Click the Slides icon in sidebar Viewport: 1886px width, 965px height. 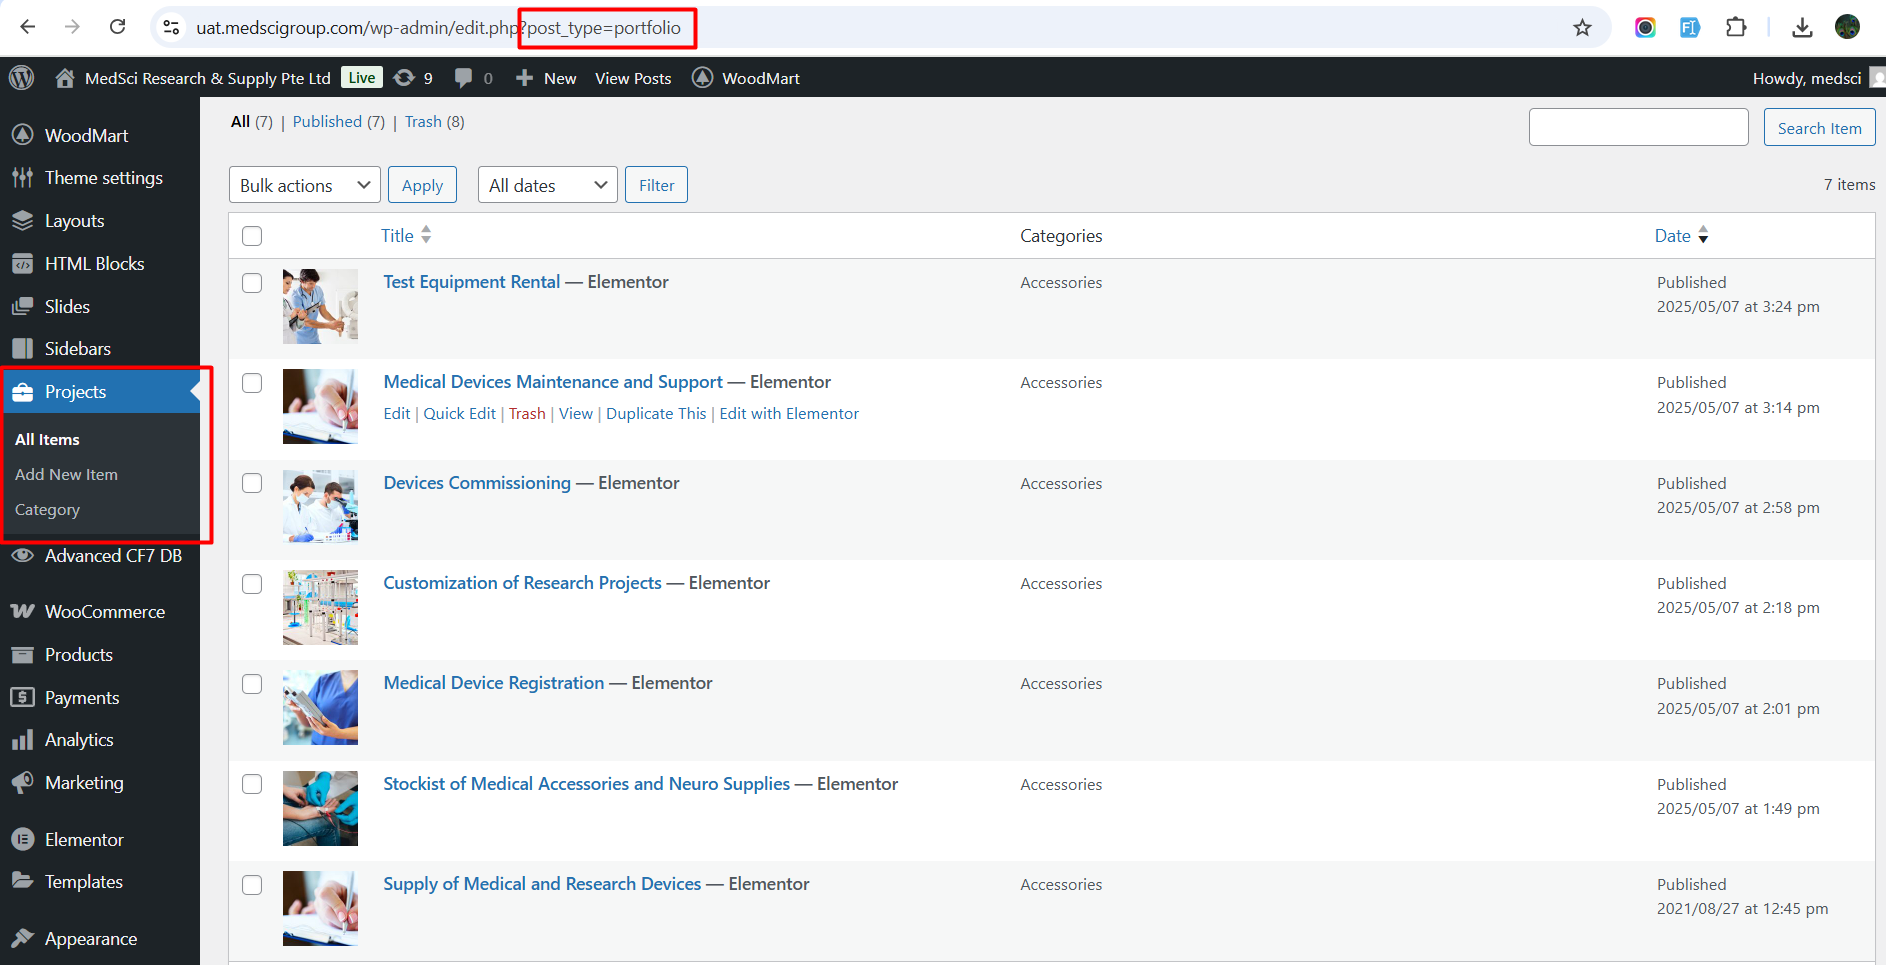[23, 307]
